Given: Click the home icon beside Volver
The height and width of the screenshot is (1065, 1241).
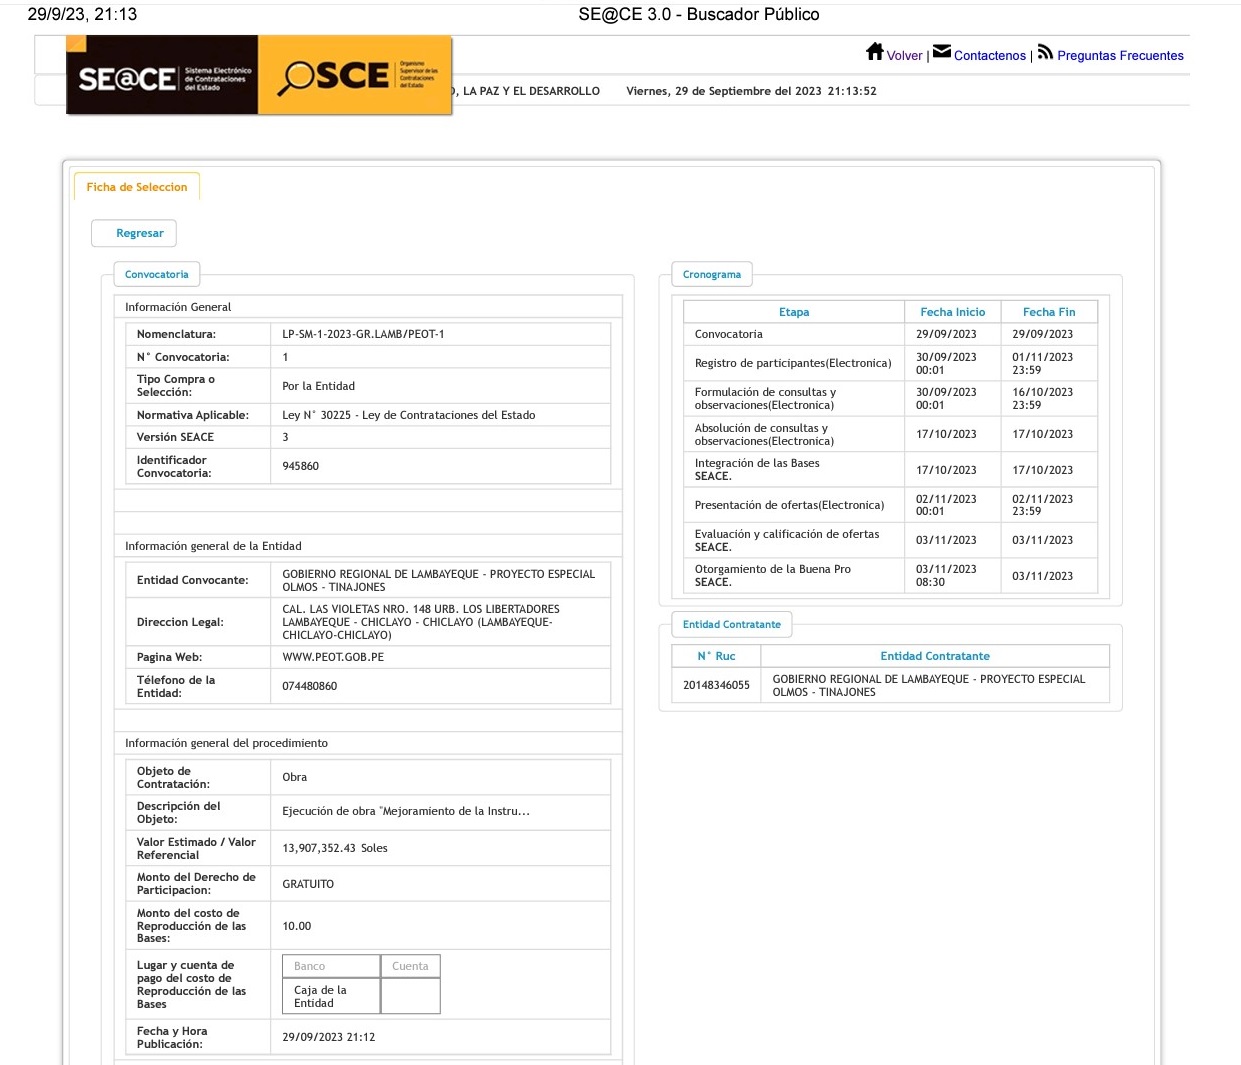Looking at the screenshot, I should (874, 52).
